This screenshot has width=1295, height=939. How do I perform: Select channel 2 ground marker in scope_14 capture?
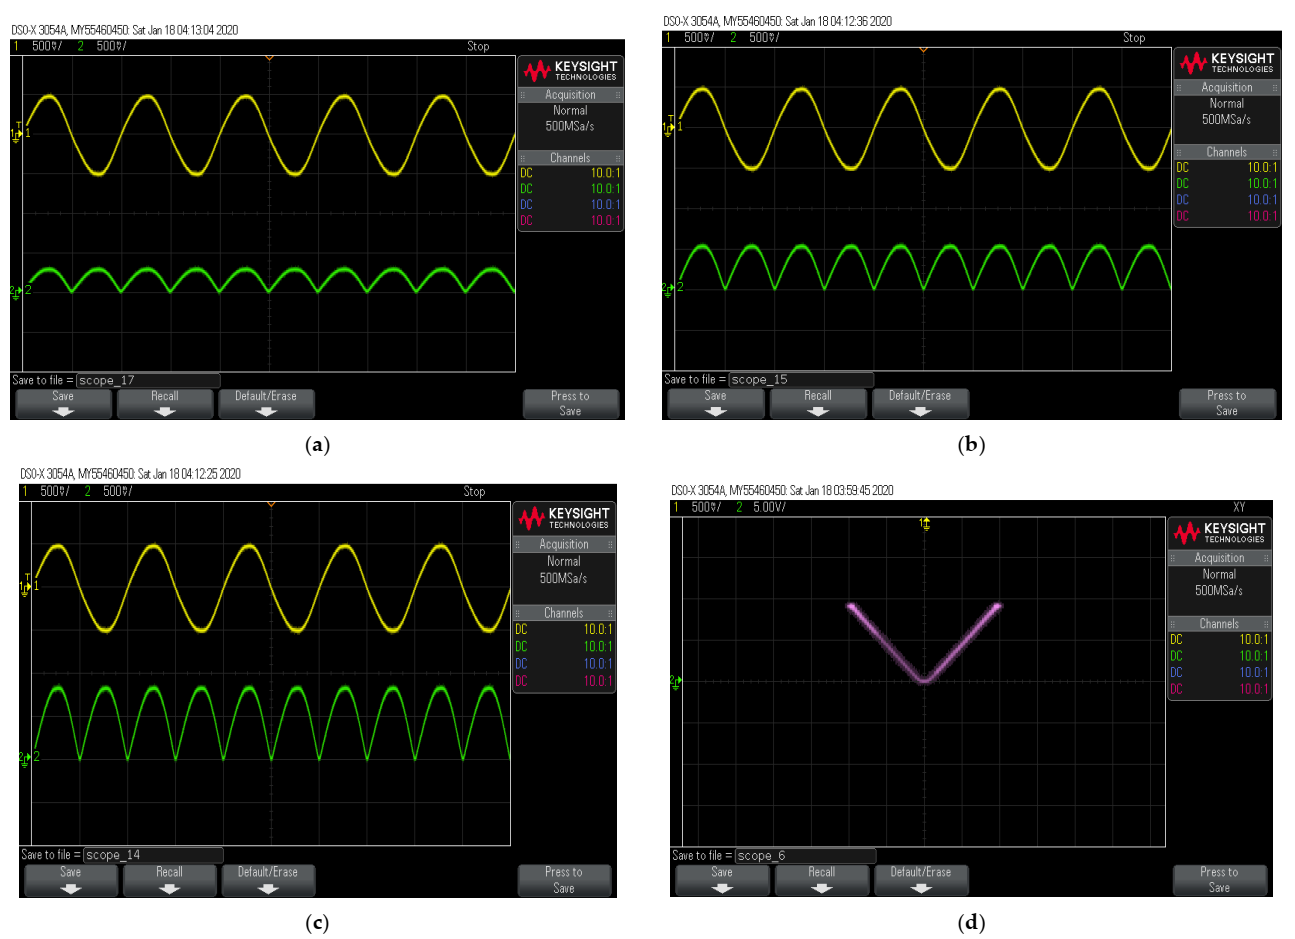(26, 758)
